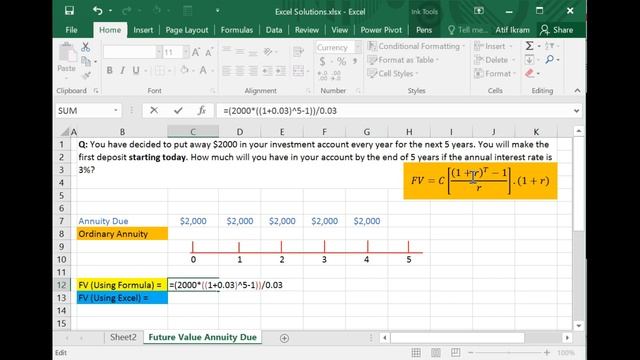Expand the formula bar chevron
The image size is (640, 360).
coord(576,111)
